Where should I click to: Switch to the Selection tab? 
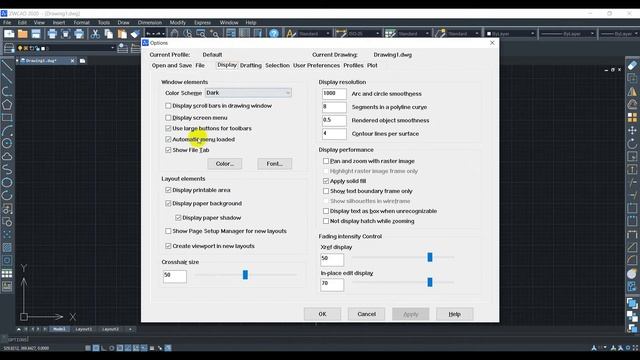pos(277,65)
